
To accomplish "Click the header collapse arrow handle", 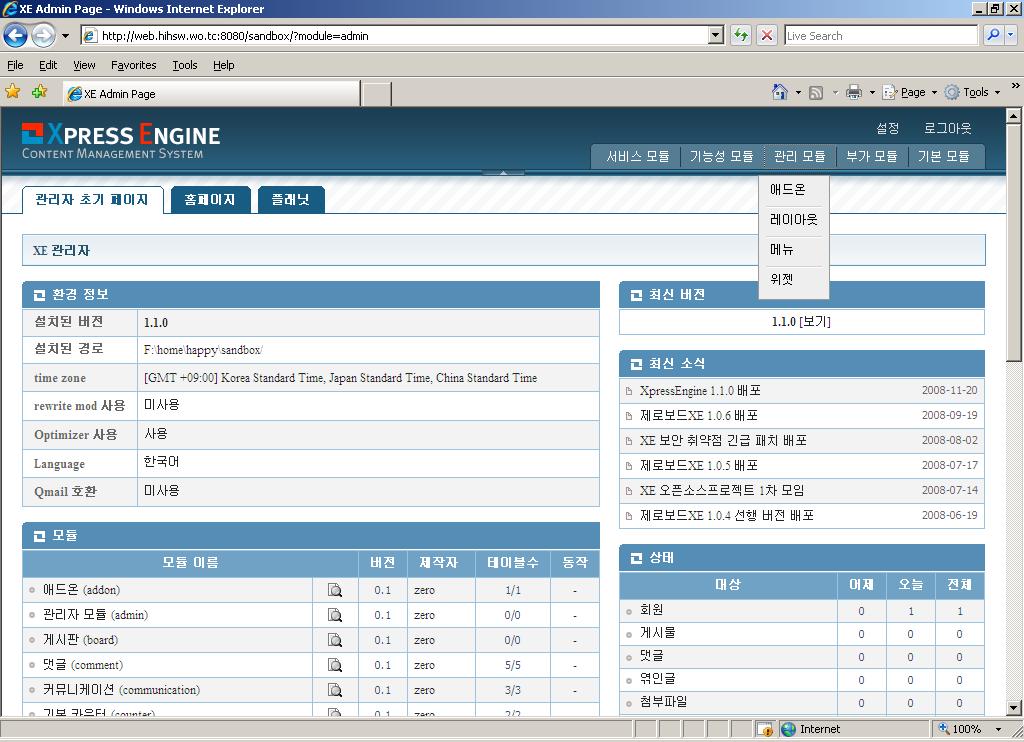I will click(x=503, y=173).
